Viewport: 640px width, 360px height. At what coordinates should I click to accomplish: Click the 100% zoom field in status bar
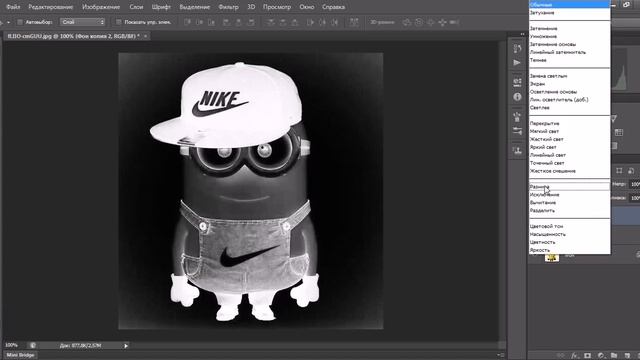(11, 345)
